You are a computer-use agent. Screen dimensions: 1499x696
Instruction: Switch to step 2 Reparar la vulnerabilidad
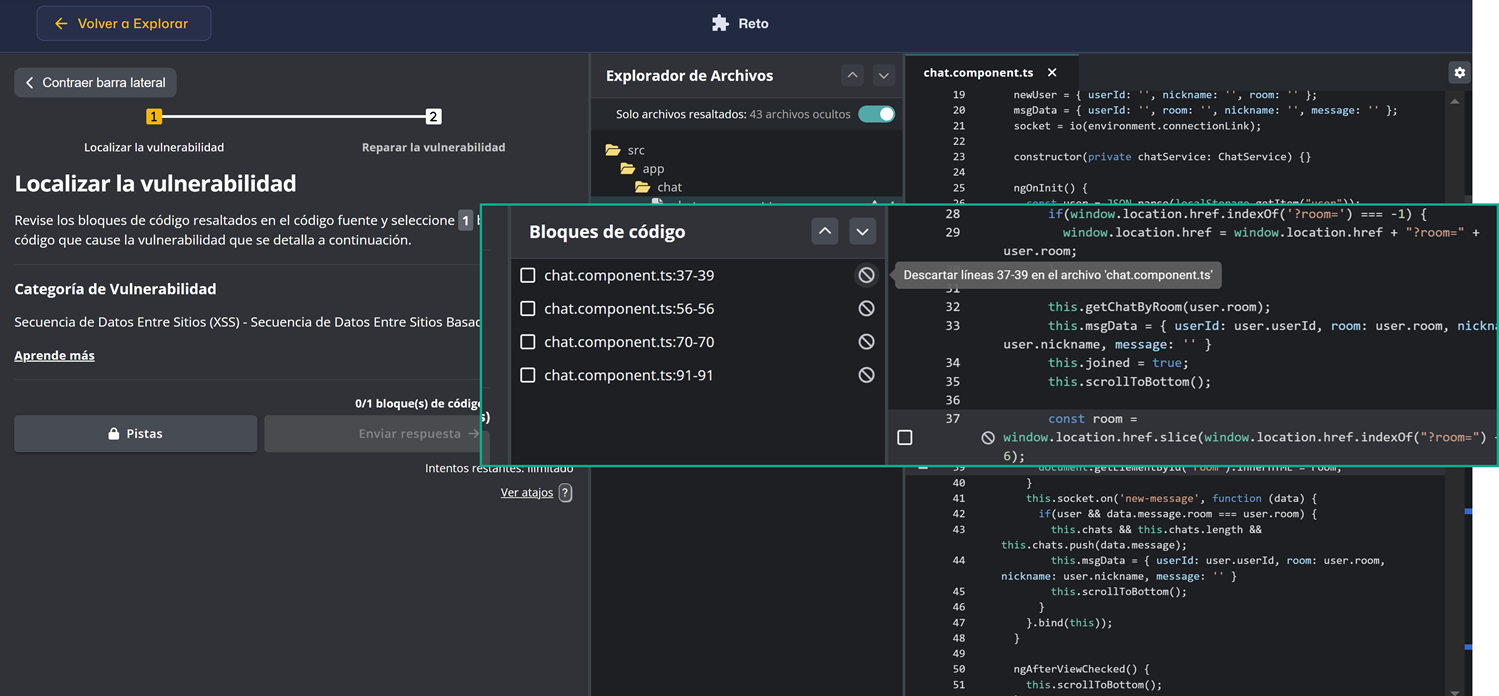[x=433, y=117]
